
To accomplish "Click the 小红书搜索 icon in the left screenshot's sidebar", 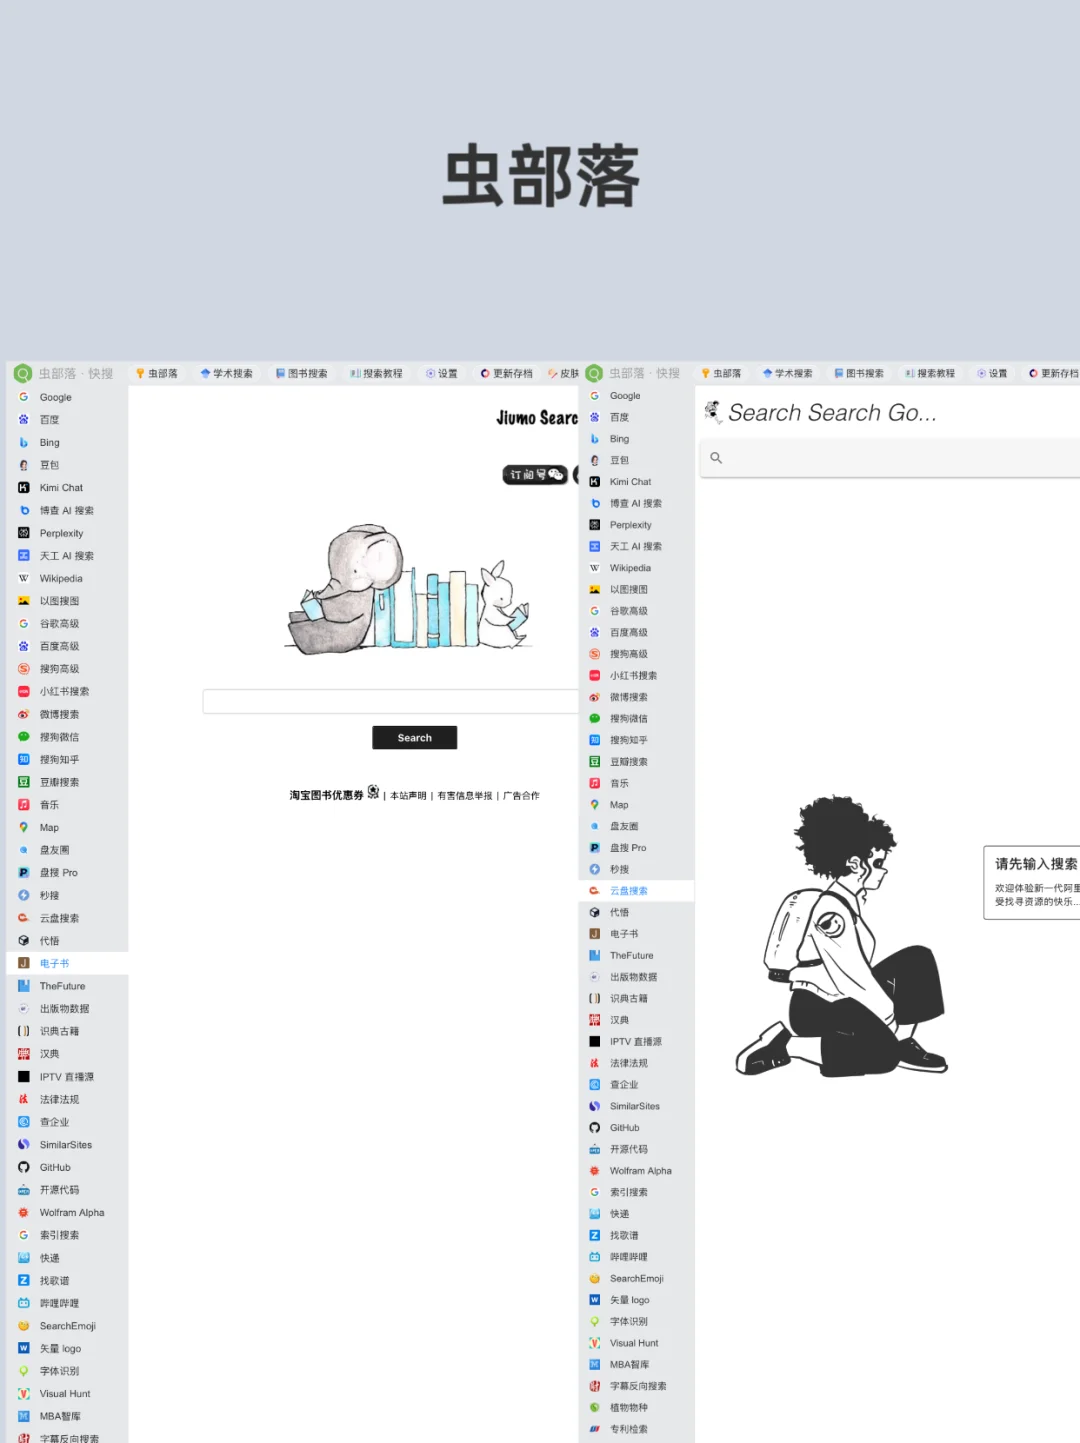I will coord(23,691).
